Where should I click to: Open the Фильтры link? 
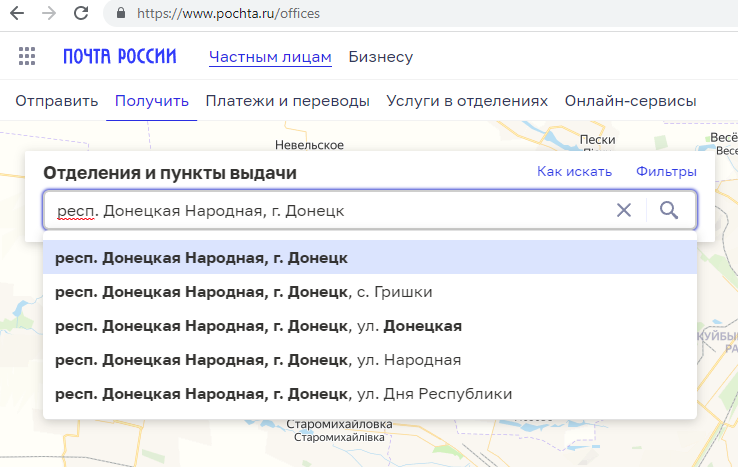[x=666, y=171]
